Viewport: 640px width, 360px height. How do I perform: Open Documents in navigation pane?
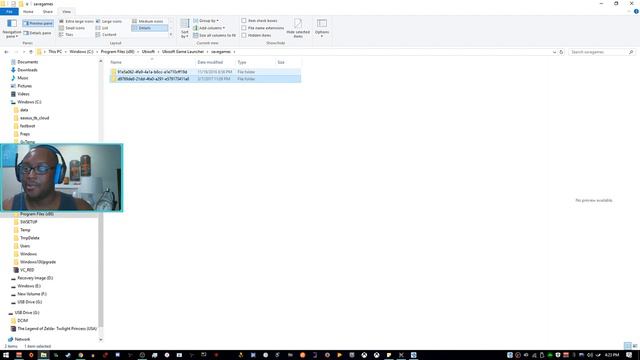[27, 62]
